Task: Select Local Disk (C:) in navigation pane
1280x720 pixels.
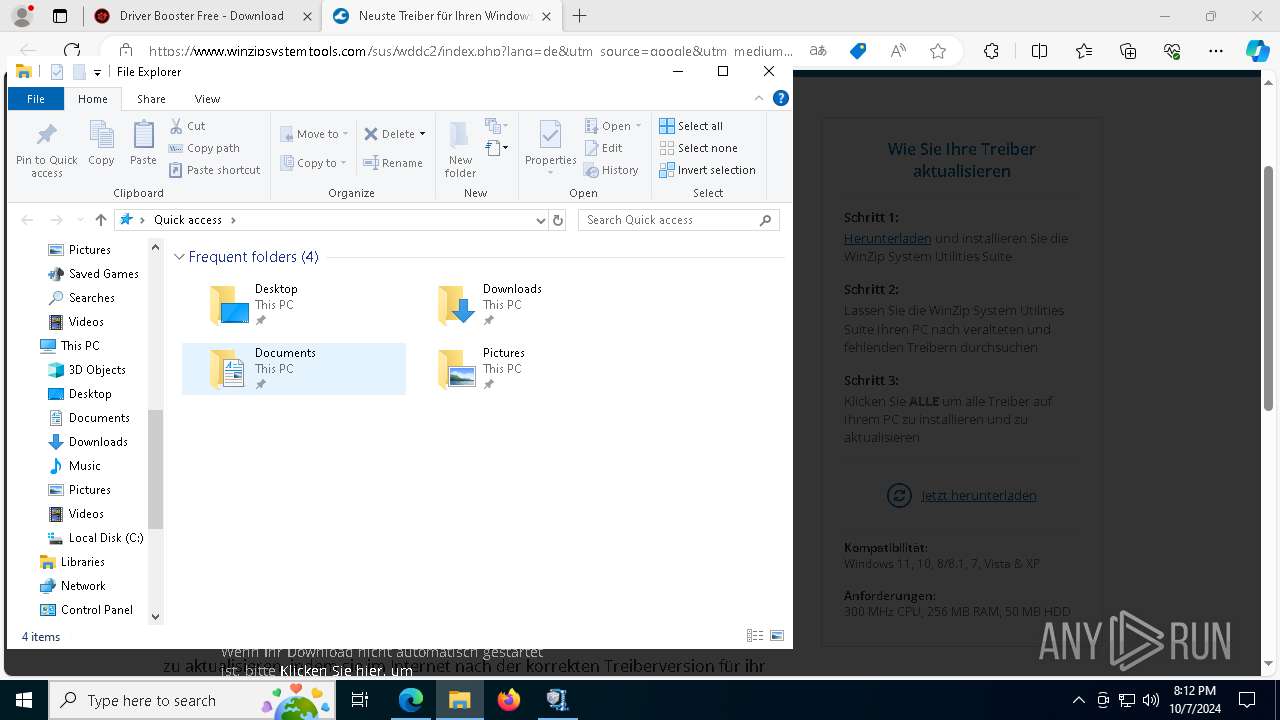Action: point(96,538)
